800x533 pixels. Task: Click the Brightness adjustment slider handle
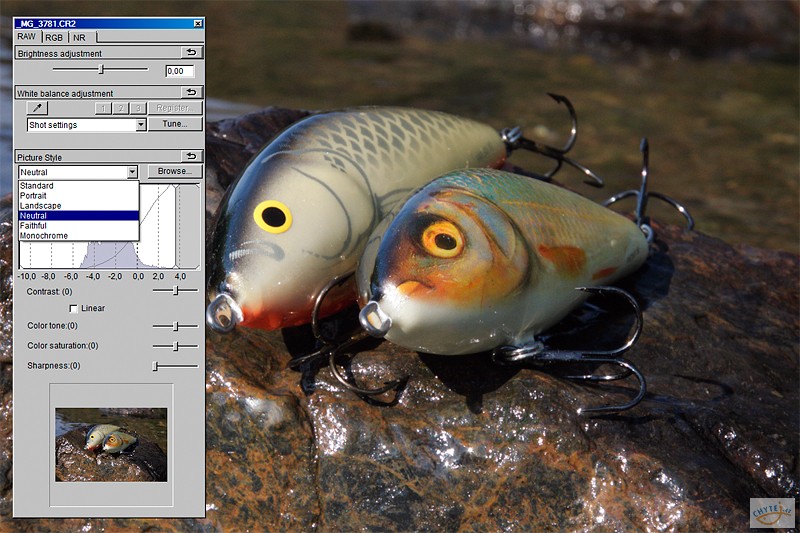101,69
